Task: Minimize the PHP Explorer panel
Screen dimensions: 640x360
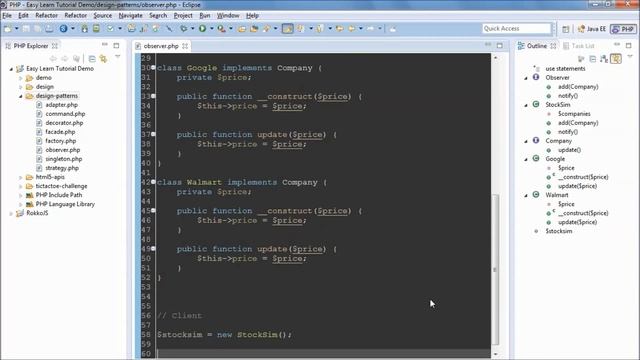Action: [x=105, y=44]
